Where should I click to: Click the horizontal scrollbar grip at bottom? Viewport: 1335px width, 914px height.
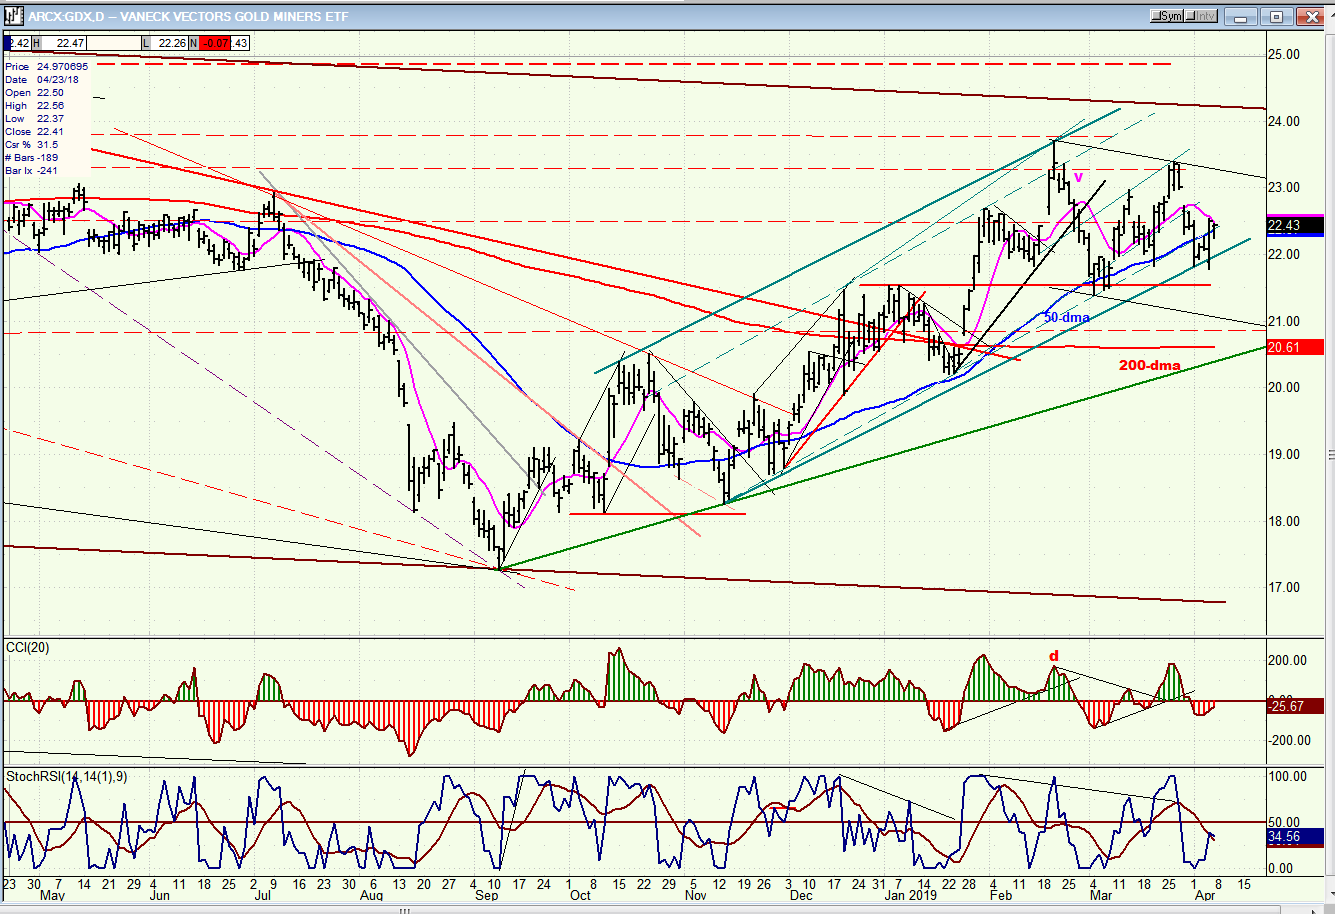407,910
